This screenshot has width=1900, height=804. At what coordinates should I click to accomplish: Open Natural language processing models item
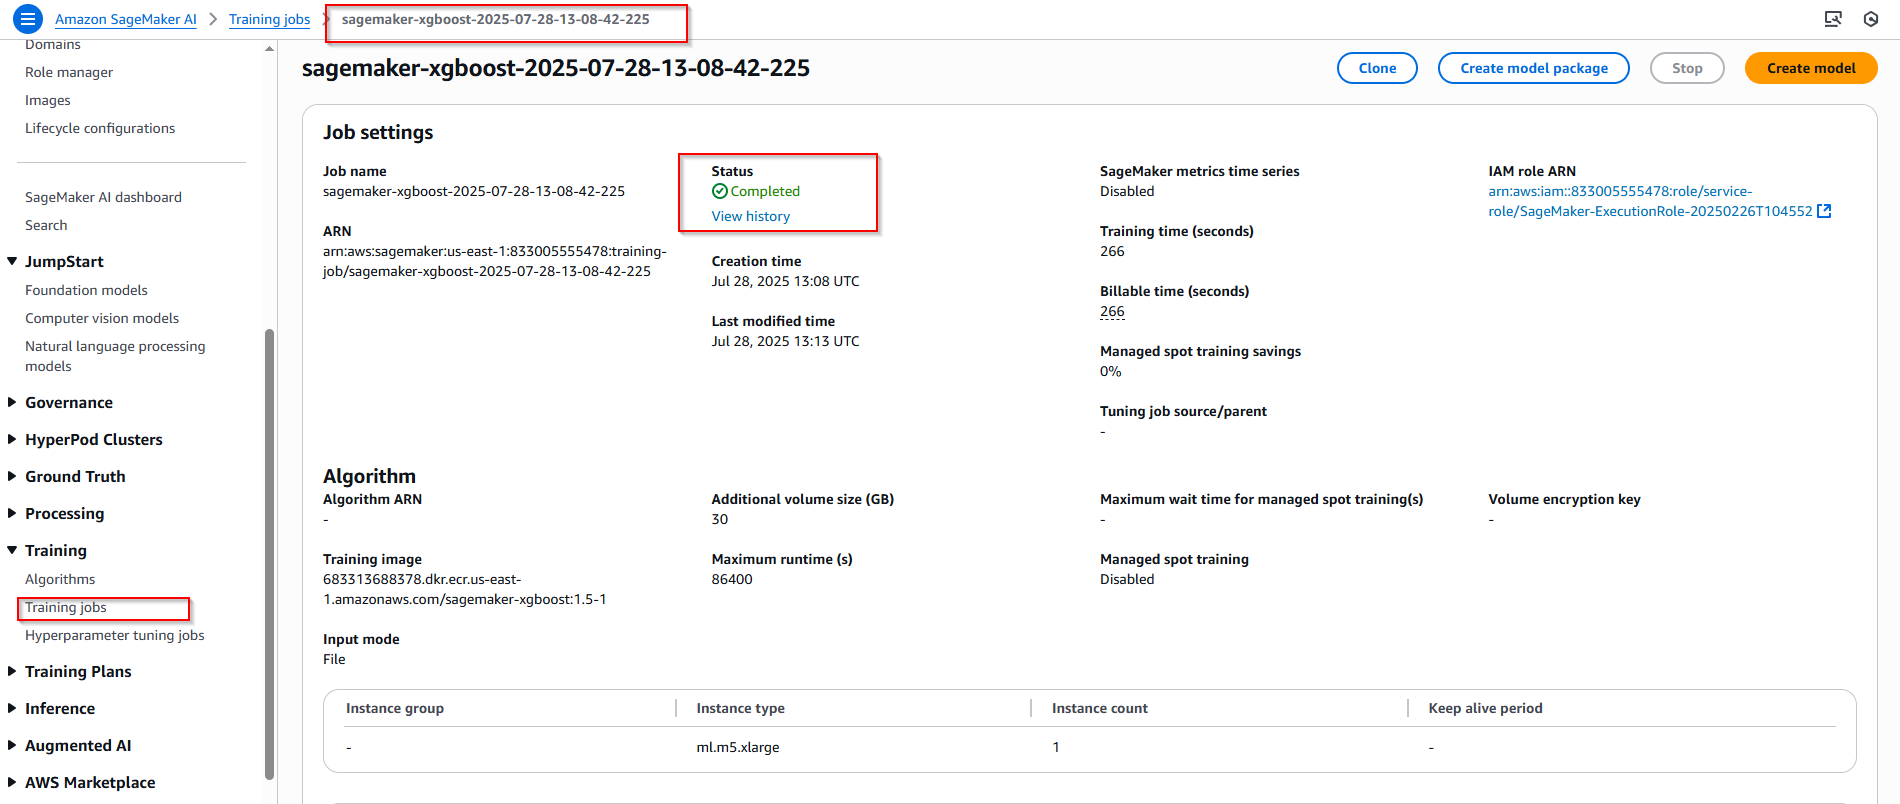coord(115,356)
